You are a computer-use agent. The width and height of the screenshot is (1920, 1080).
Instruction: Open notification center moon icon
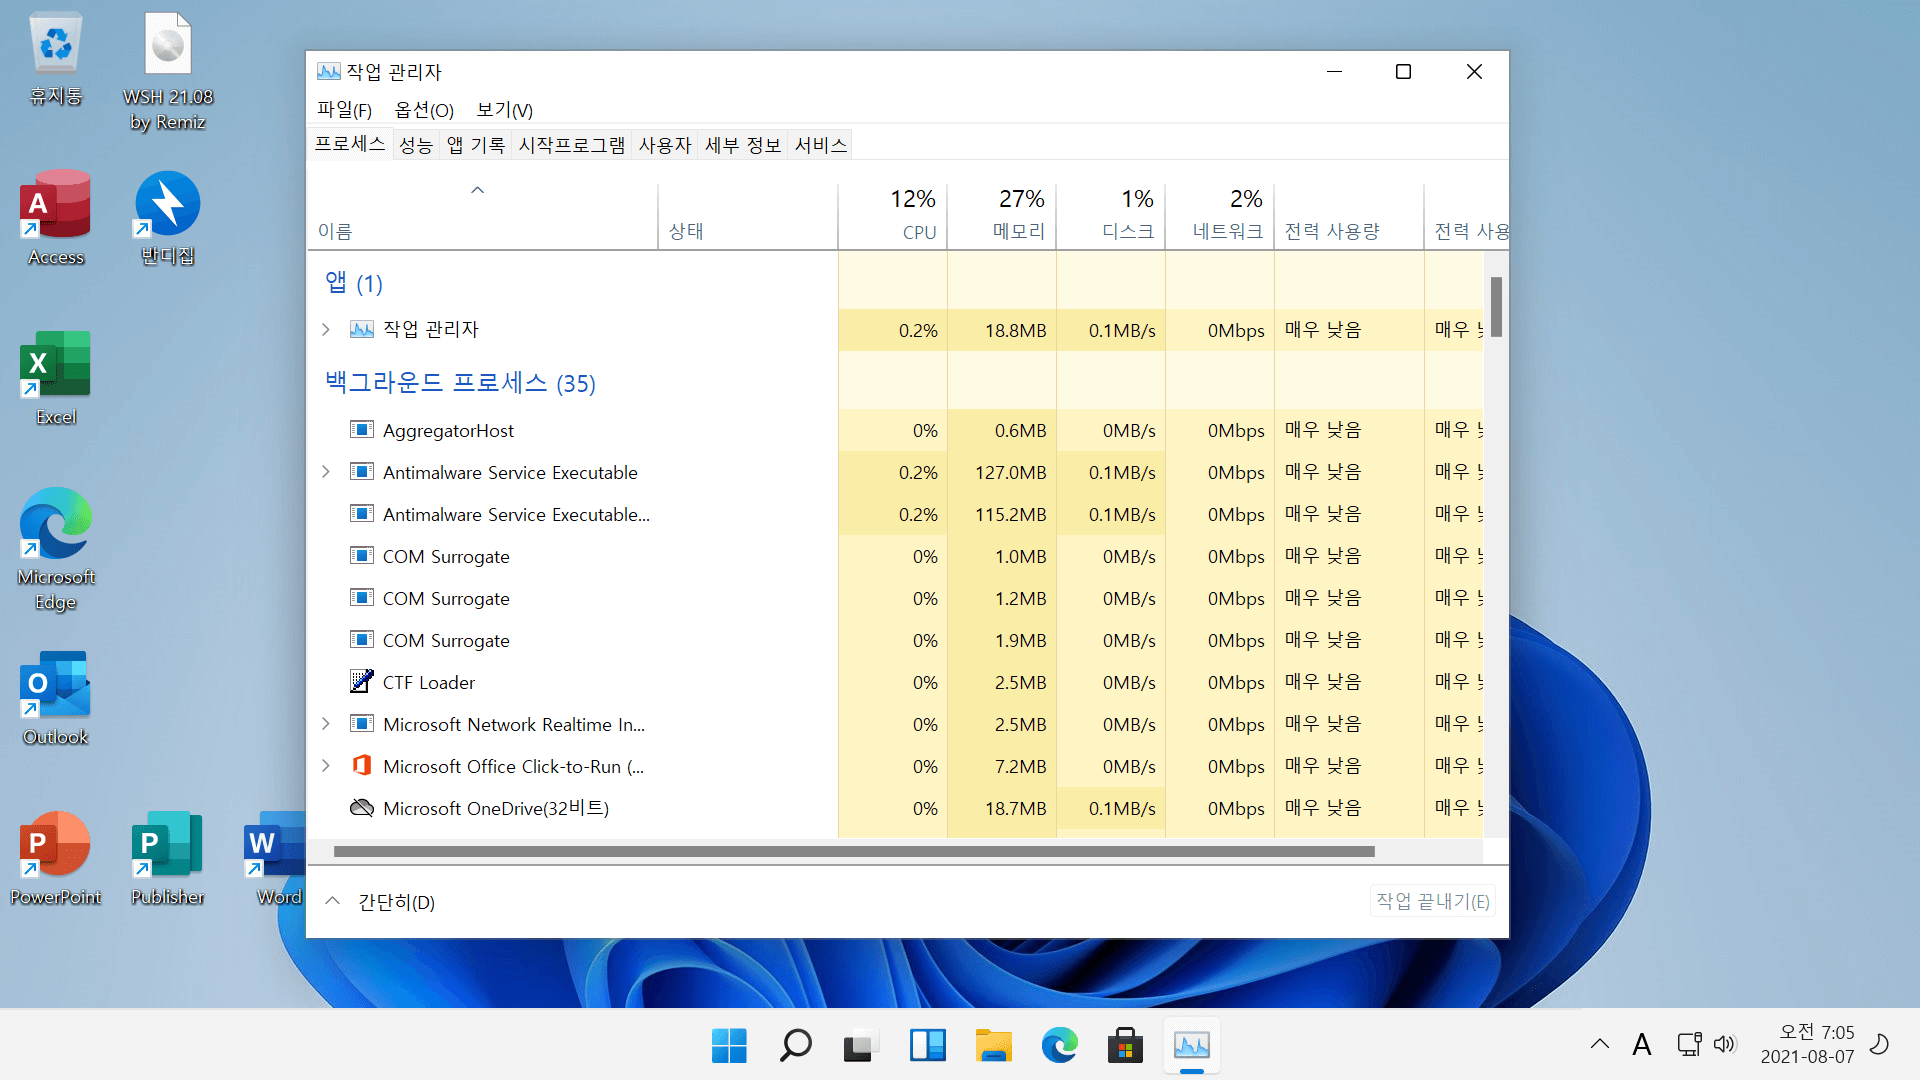pos(1880,1044)
